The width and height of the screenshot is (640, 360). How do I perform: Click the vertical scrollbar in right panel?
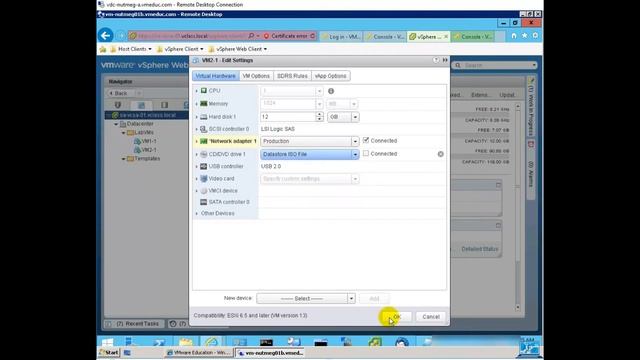coord(518,207)
